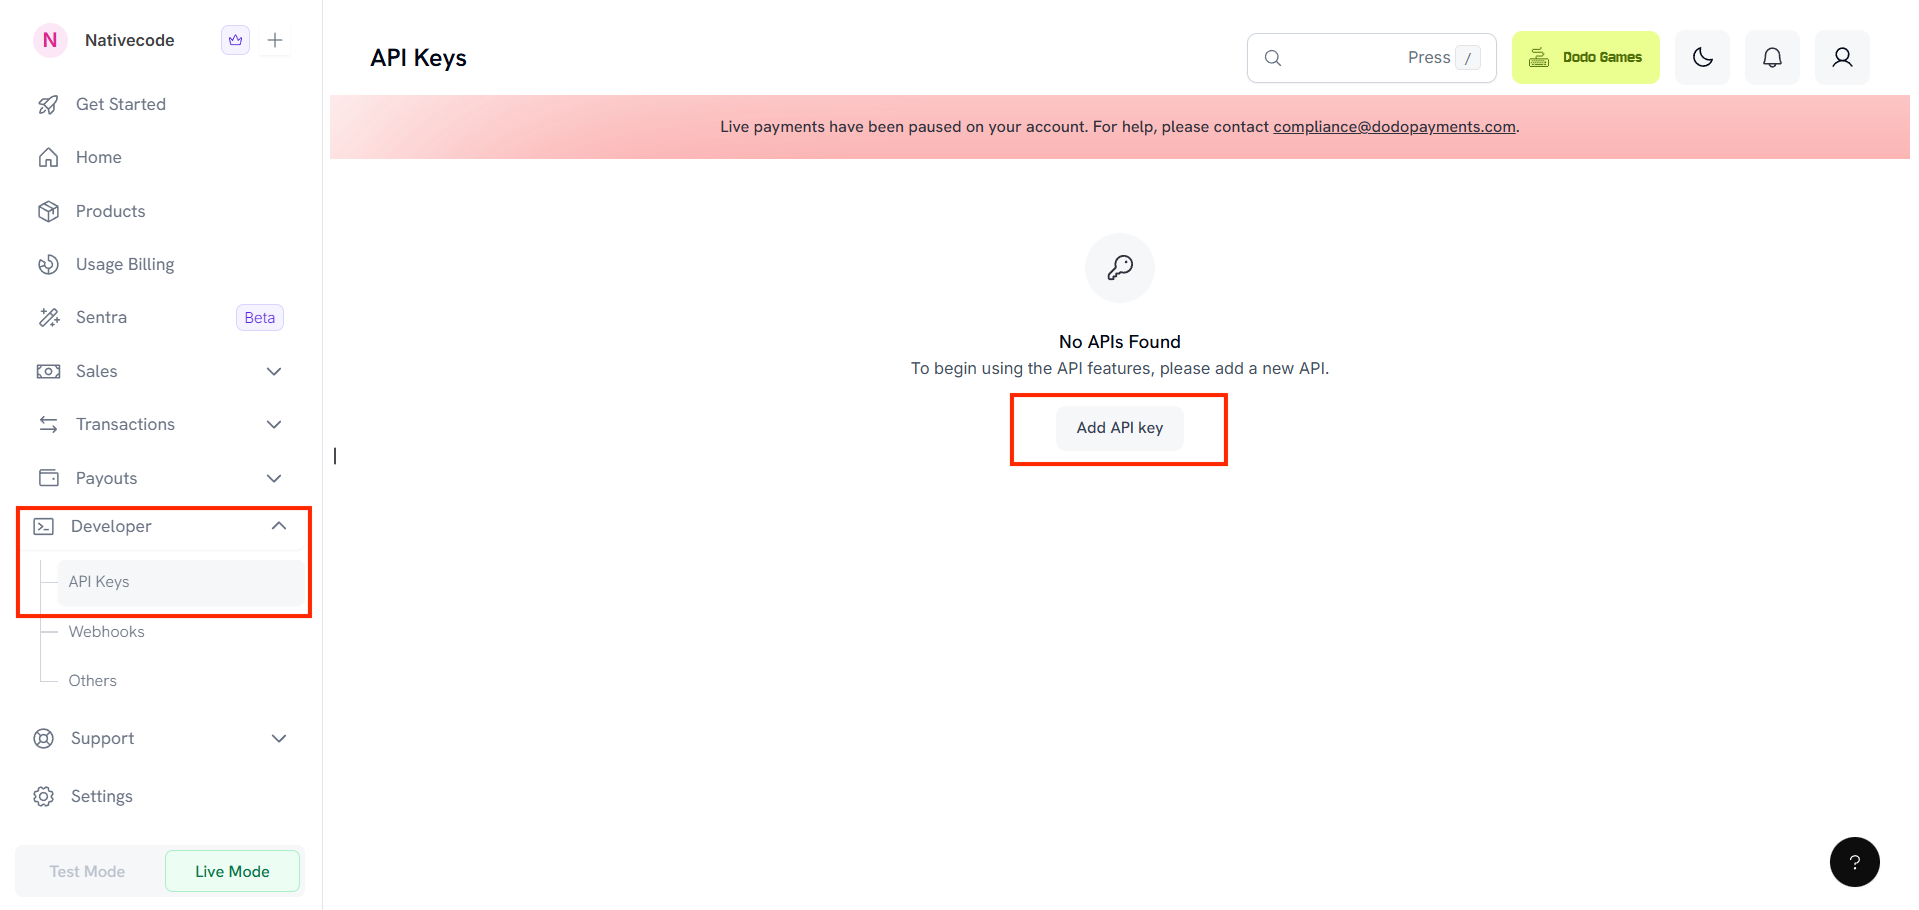Select the Others developer menu item
Image resolution: width=1919 pixels, height=910 pixels.
[92, 680]
